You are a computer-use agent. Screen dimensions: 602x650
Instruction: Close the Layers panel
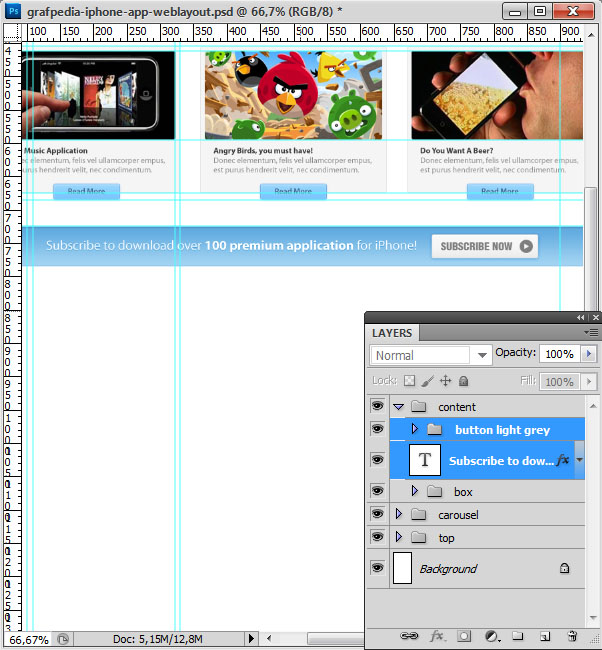pos(596,317)
